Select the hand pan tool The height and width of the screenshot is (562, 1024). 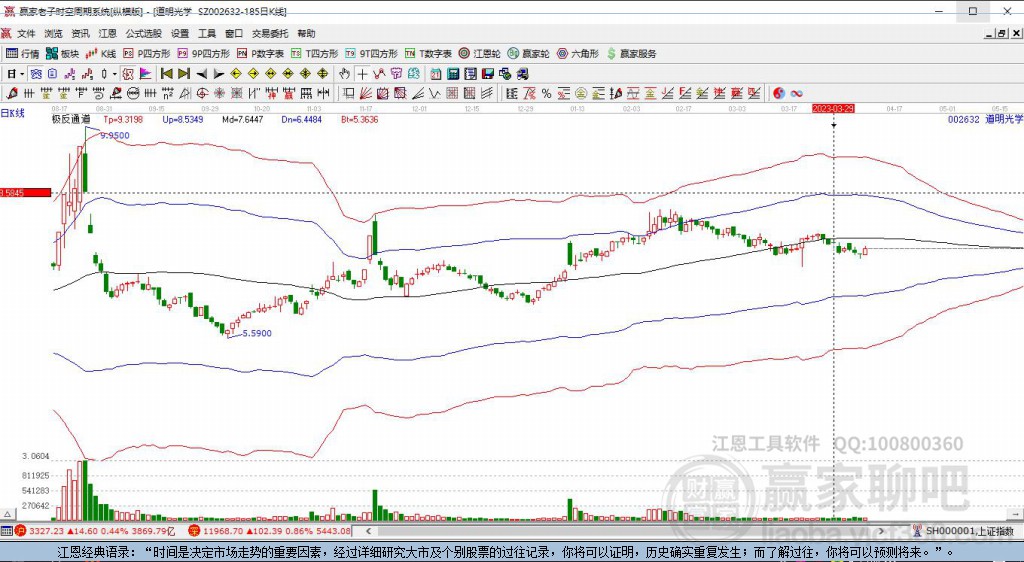click(x=344, y=74)
